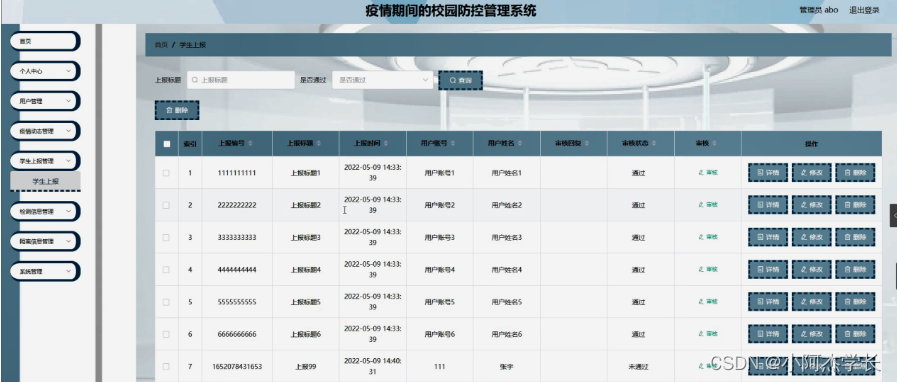Click 用户账号3 cell
The height and width of the screenshot is (382, 897).
point(439,237)
